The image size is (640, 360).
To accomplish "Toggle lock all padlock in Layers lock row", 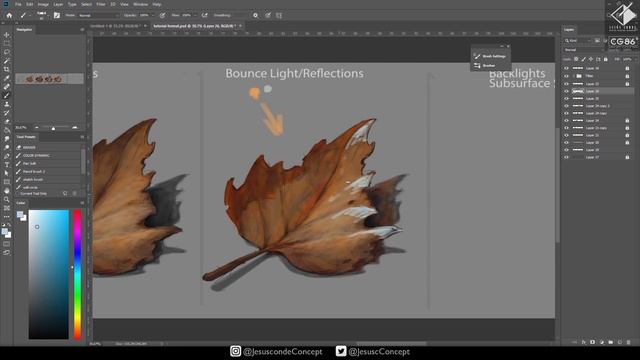I will tap(605, 59).
